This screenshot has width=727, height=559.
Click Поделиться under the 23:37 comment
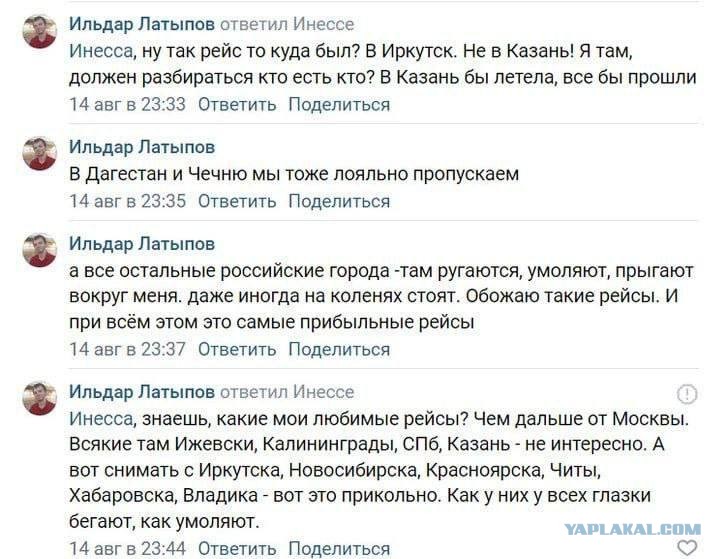339,349
